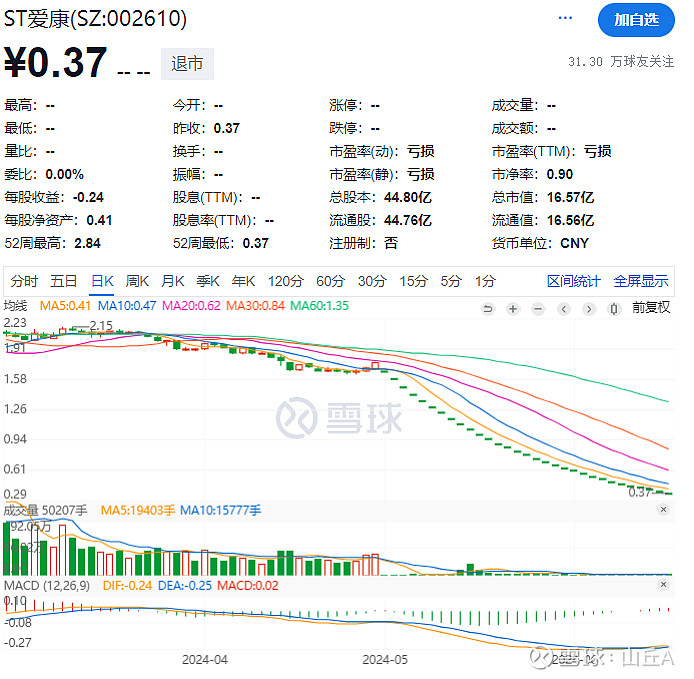This screenshot has width=694, height=679.
Task: Select the 季K tab
Action: pyautogui.click(x=208, y=281)
